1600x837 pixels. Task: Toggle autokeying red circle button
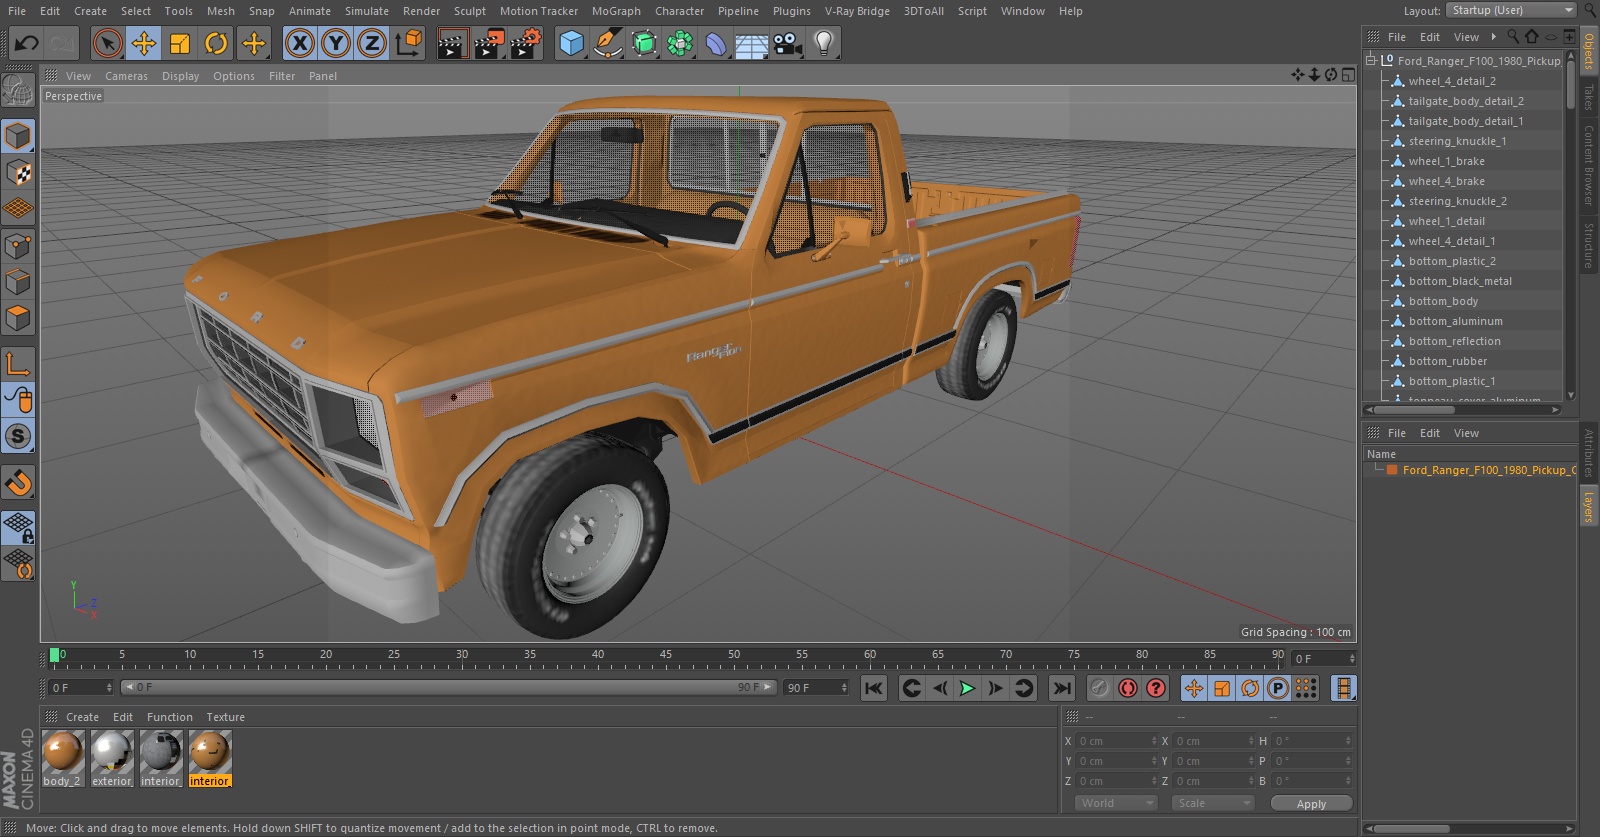[x=1128, y=688]
